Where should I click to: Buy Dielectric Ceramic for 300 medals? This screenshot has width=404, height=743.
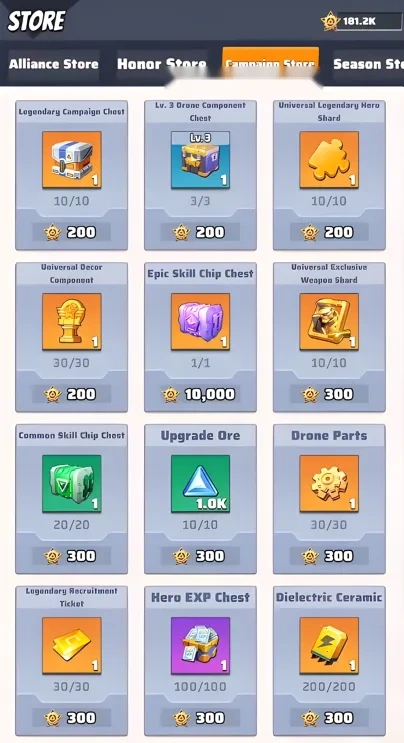[x=329, y=718]
